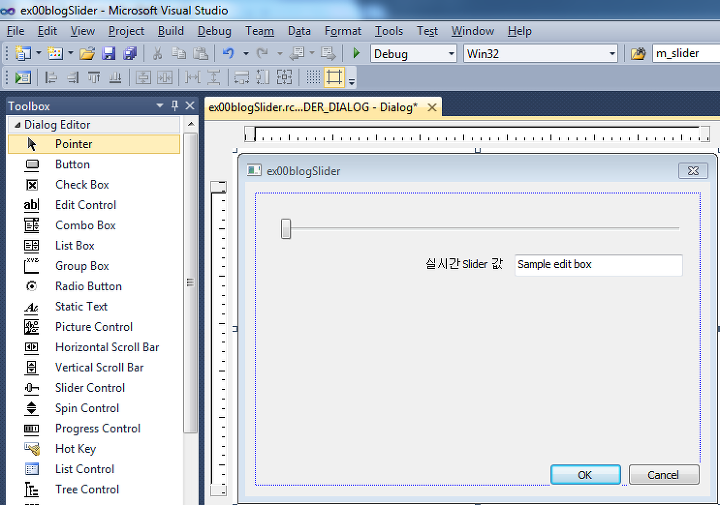The height and width of the screenshot is (505, 720).
Task: Open the dialog toolbar options overflow arrow
Action: pyautogui.click(x=352, y=82)
